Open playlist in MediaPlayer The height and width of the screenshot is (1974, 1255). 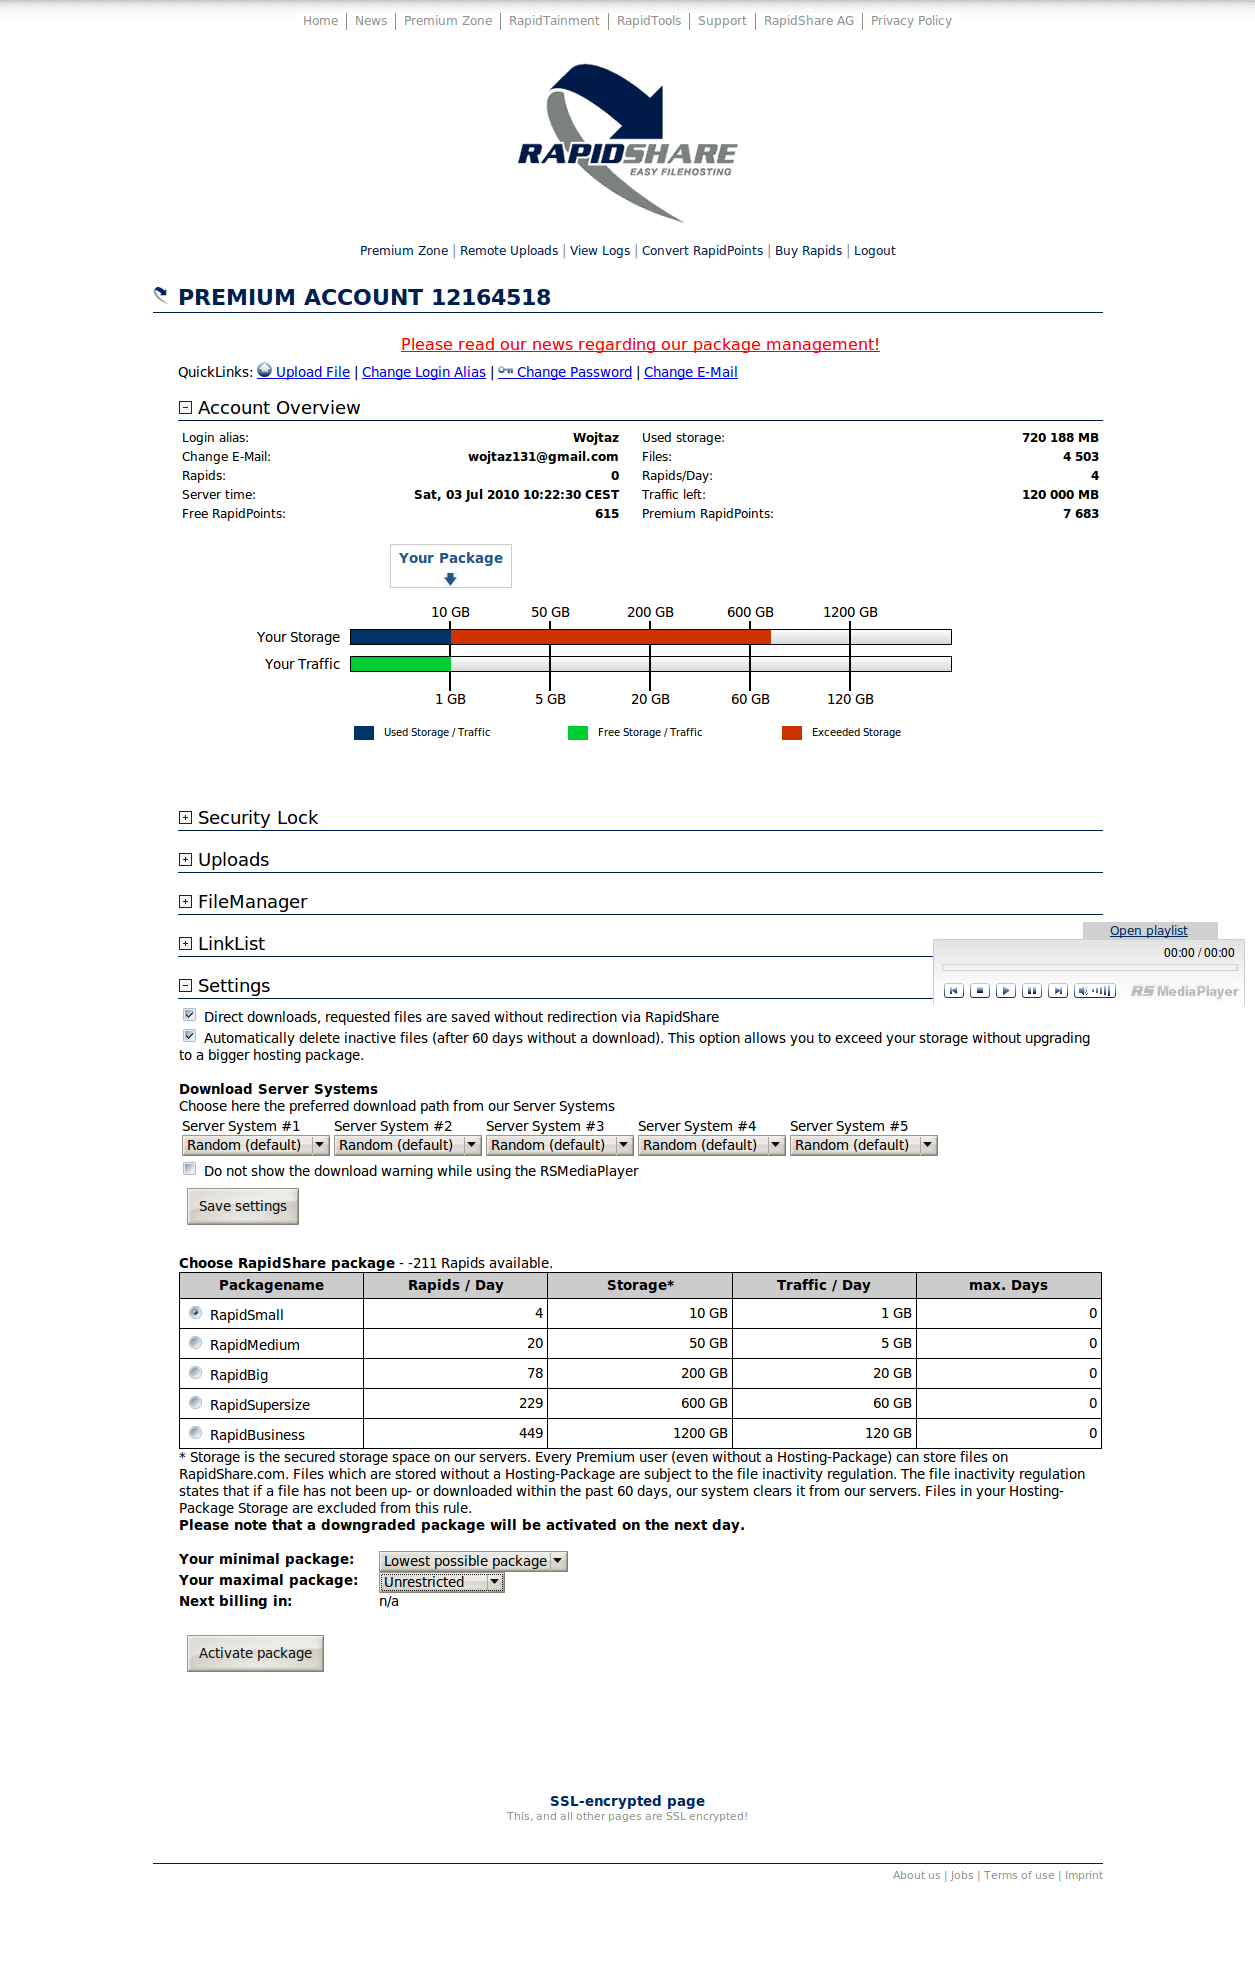tap(1149, 930)
